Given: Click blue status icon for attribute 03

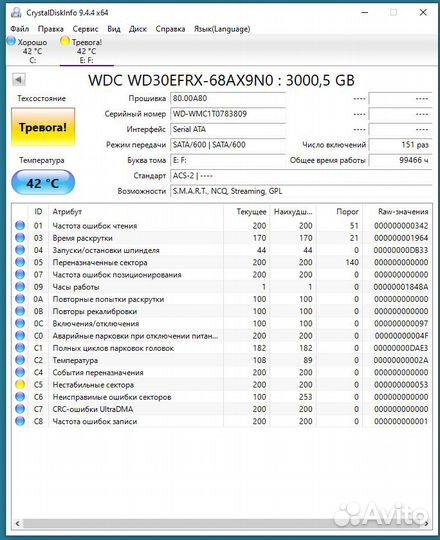Looking at the screenshot, I should pyautogui.click(x=20, y=238).
